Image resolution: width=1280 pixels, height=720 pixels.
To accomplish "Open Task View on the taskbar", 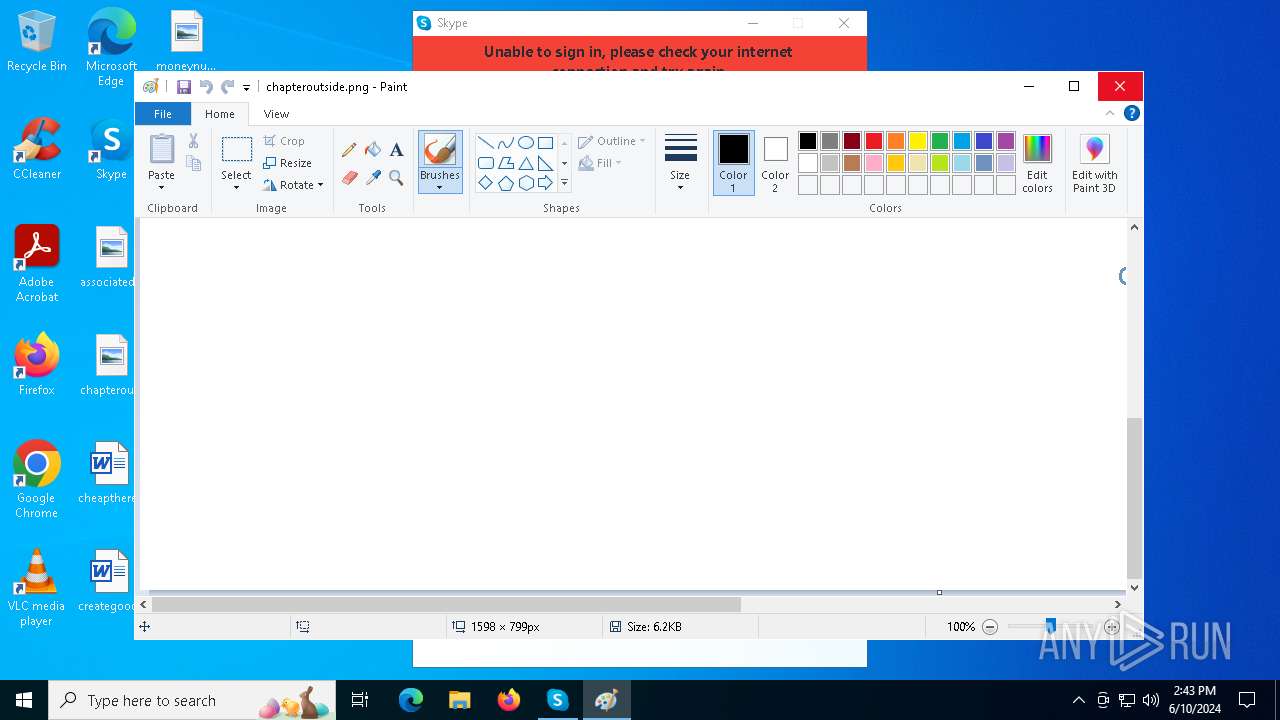I will [x=360, y=700].
